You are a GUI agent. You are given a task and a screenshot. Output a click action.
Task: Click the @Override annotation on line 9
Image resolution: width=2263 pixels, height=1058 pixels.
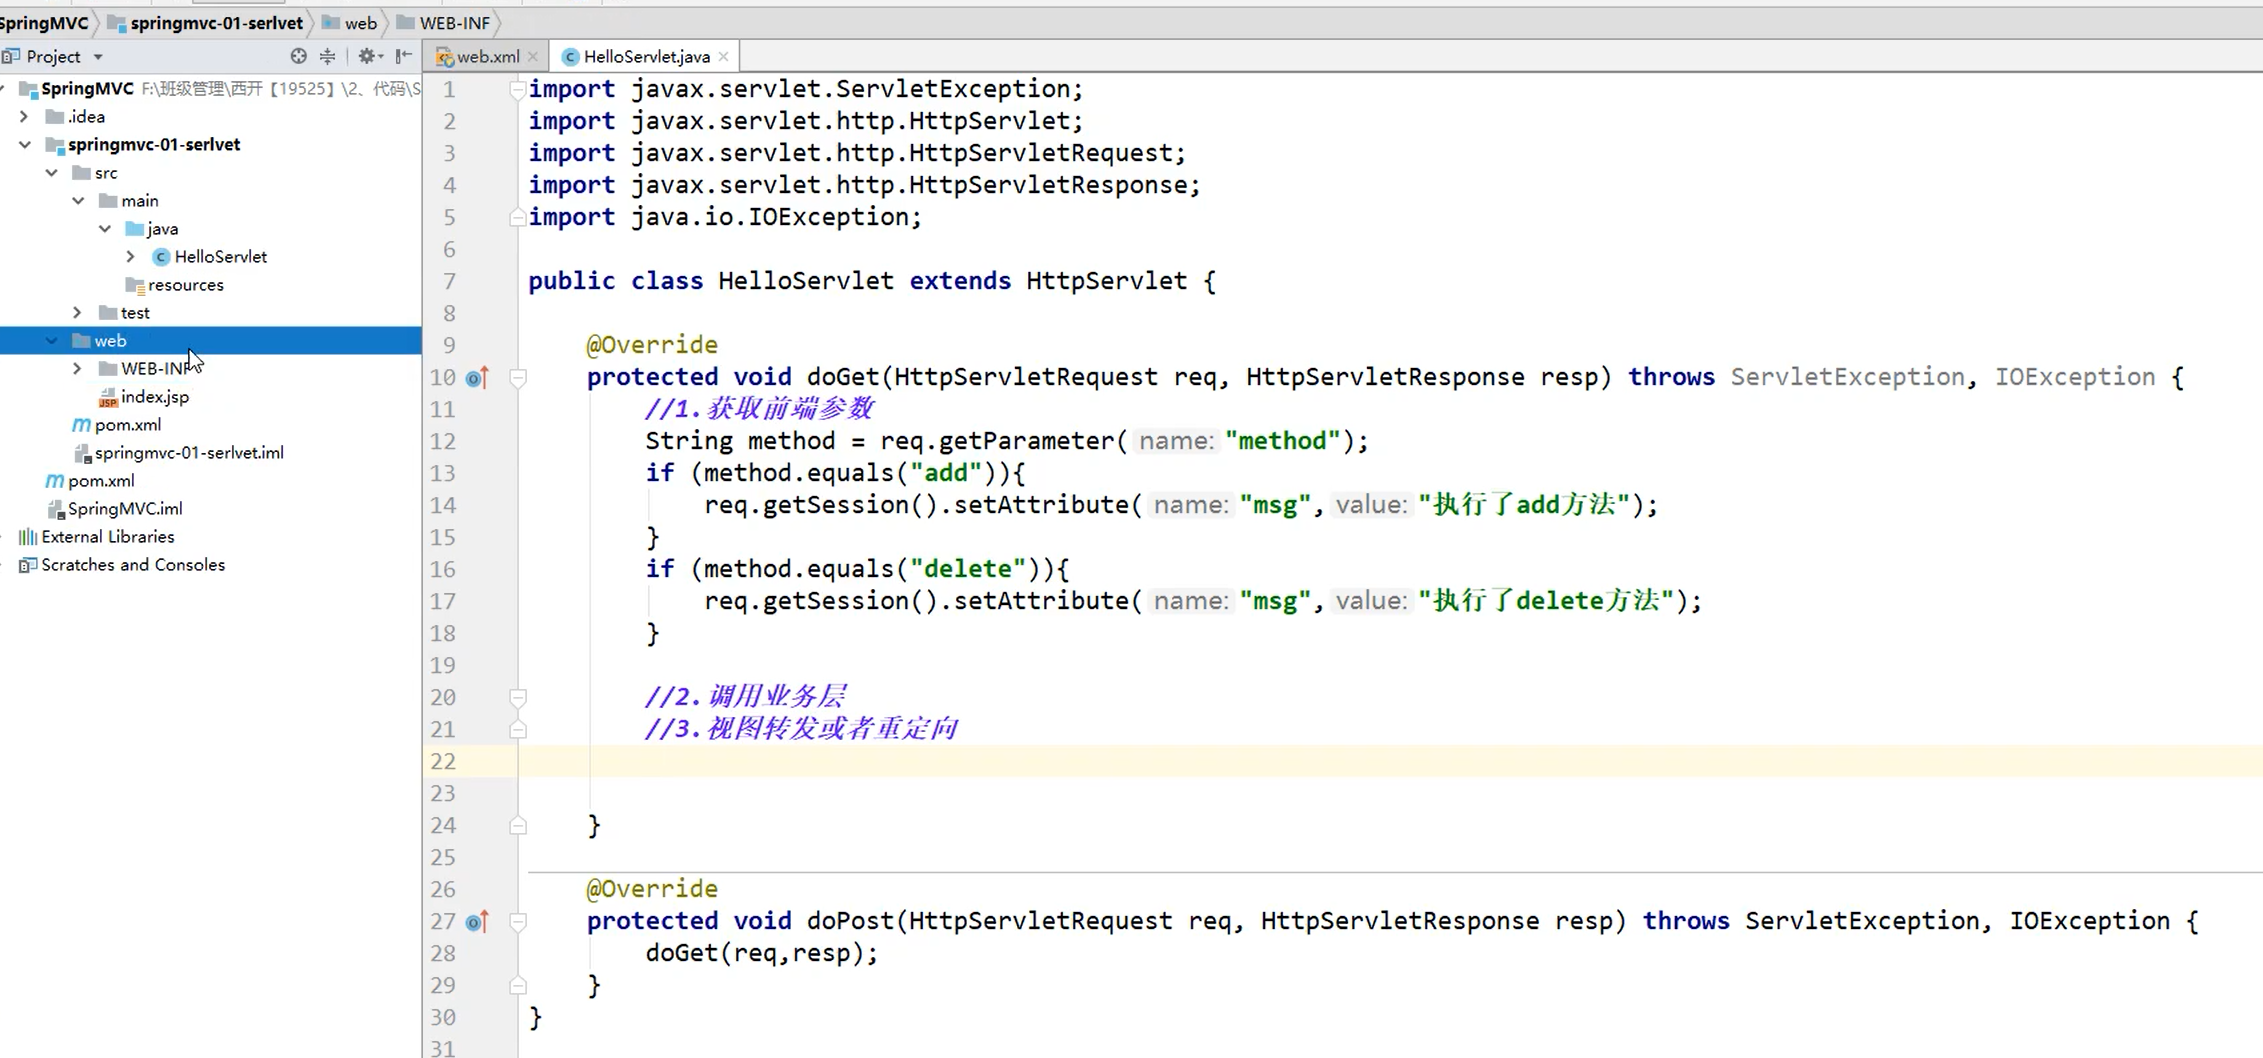pyautogui.click(x=652, y=345)
